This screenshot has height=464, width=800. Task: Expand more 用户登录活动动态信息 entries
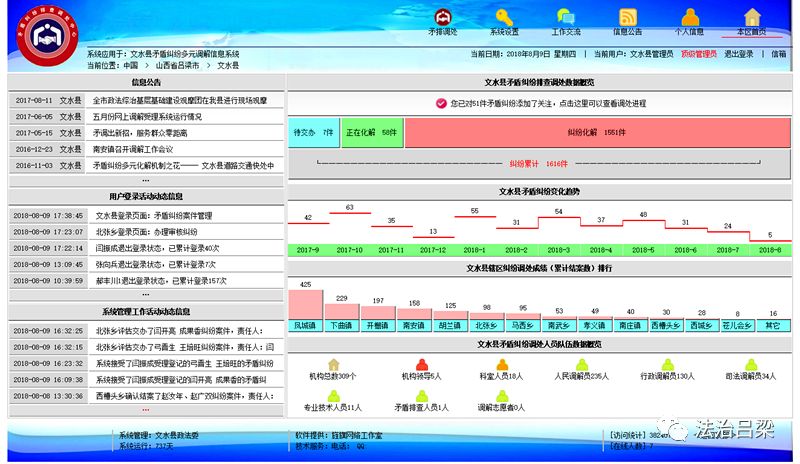145,295
